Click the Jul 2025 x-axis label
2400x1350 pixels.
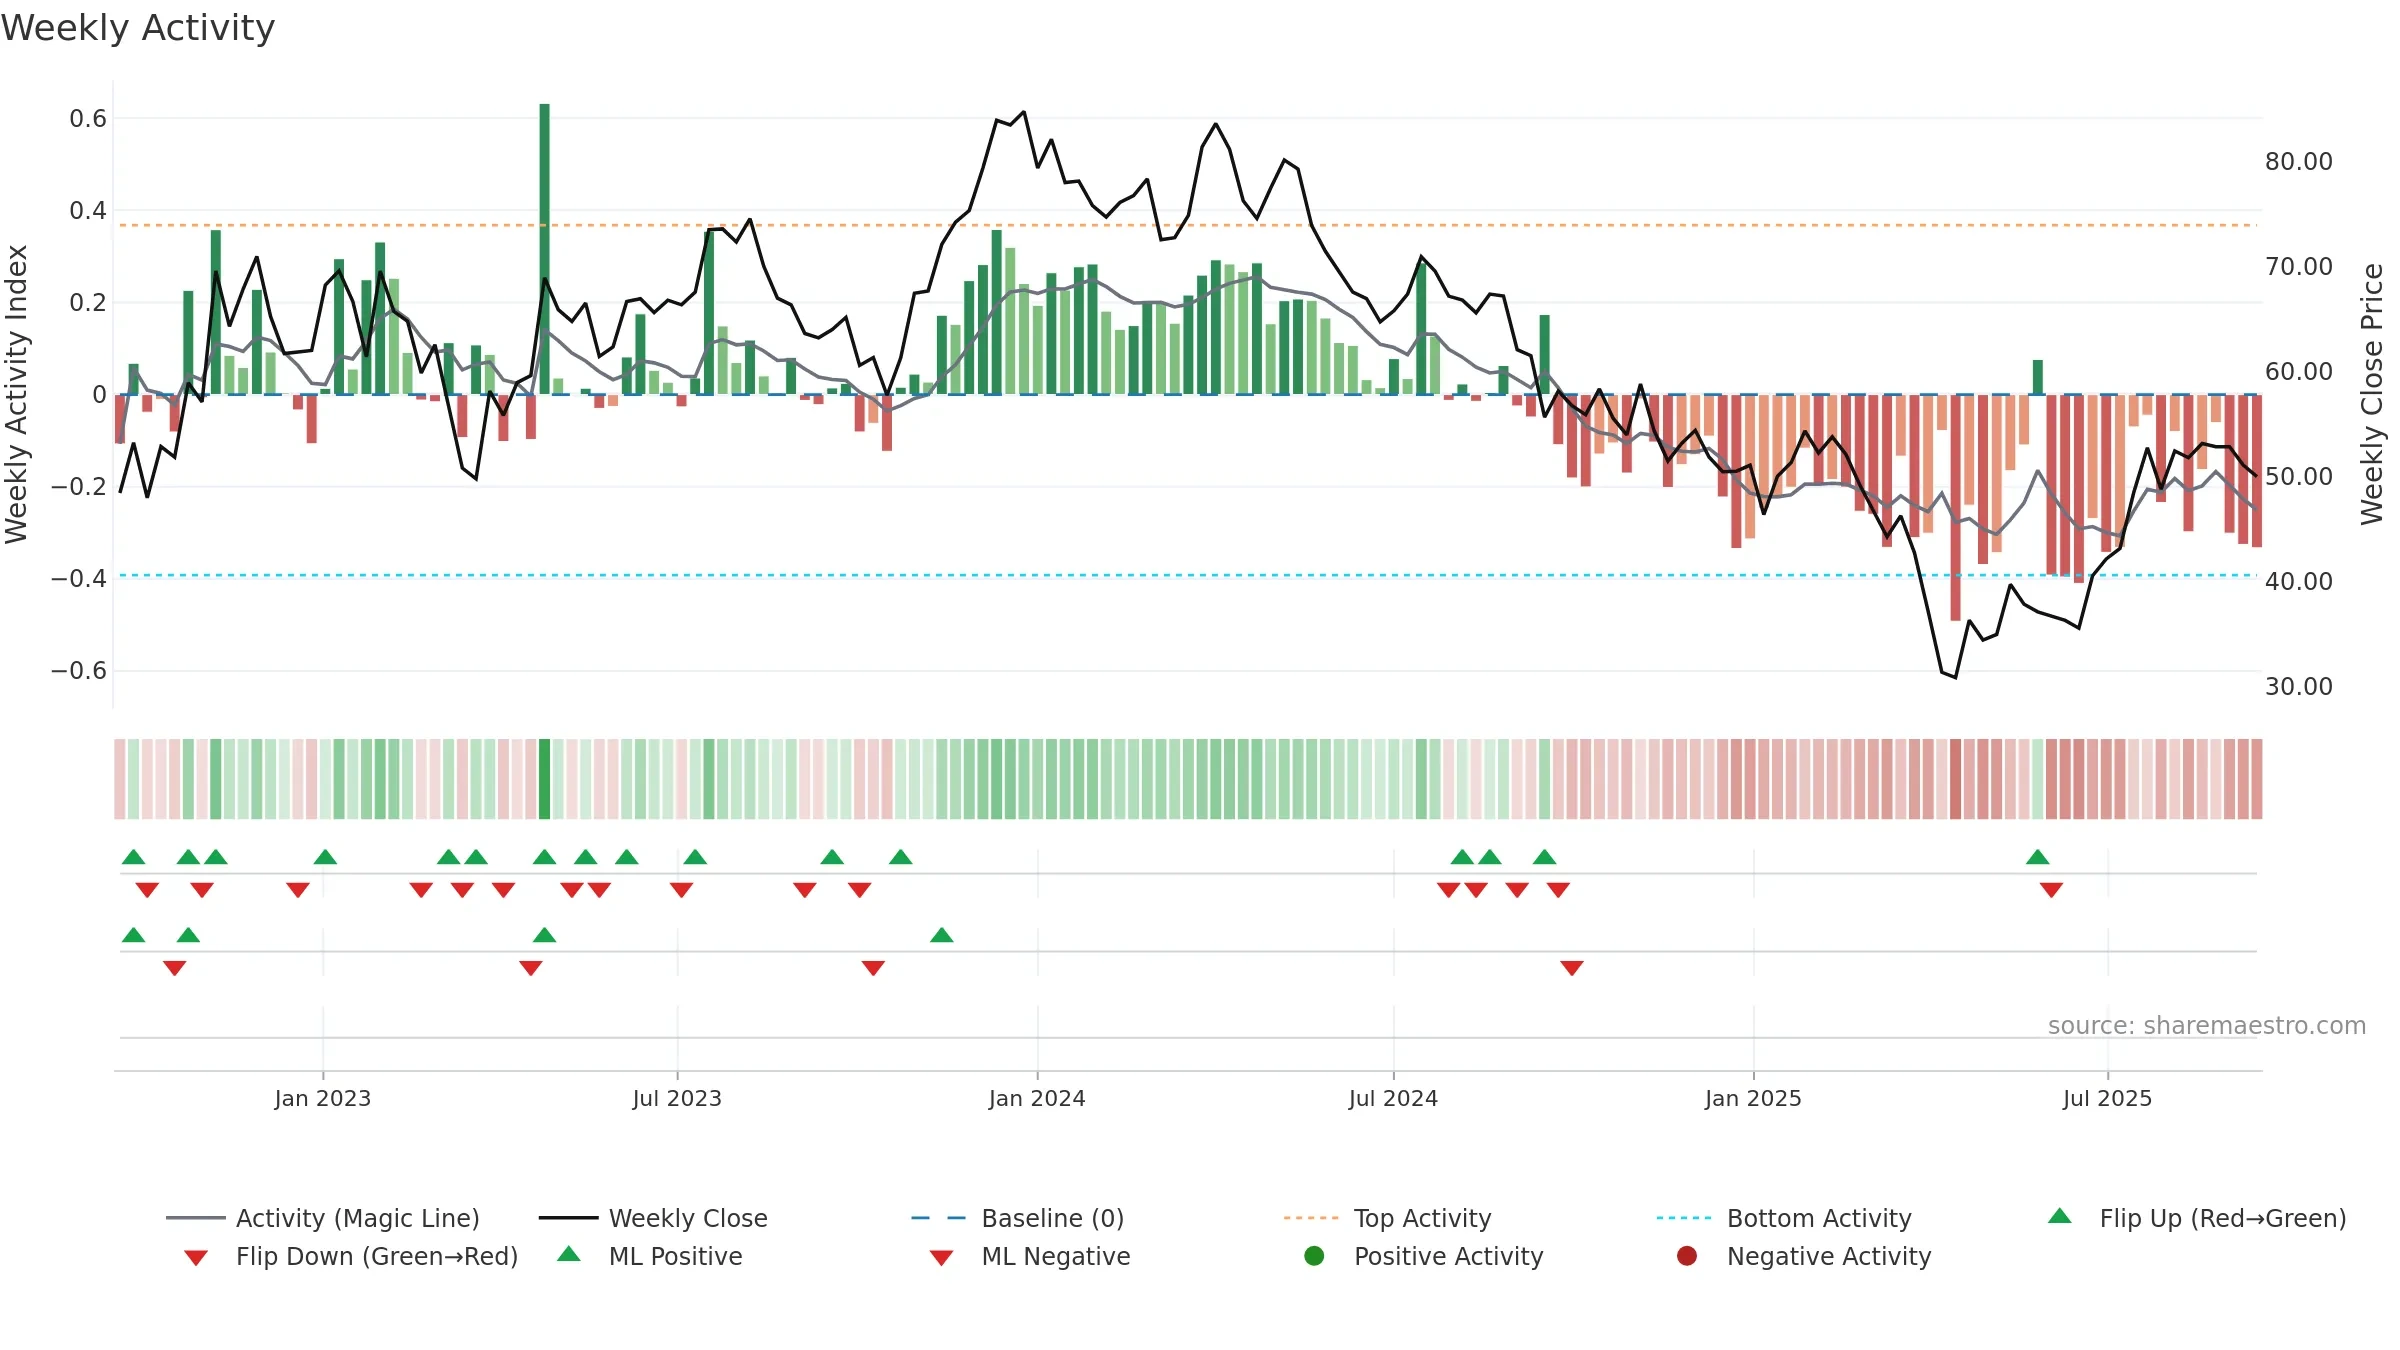[x=2107, y=1099]
